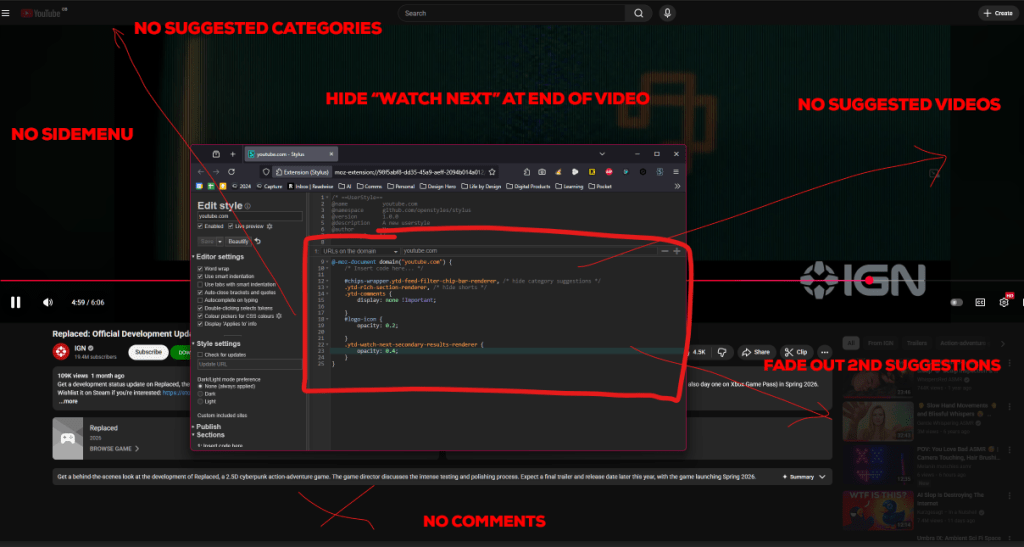Select the 'Trailers' filter chip
Screen dimensions: 1024x547
coord(916,343)
